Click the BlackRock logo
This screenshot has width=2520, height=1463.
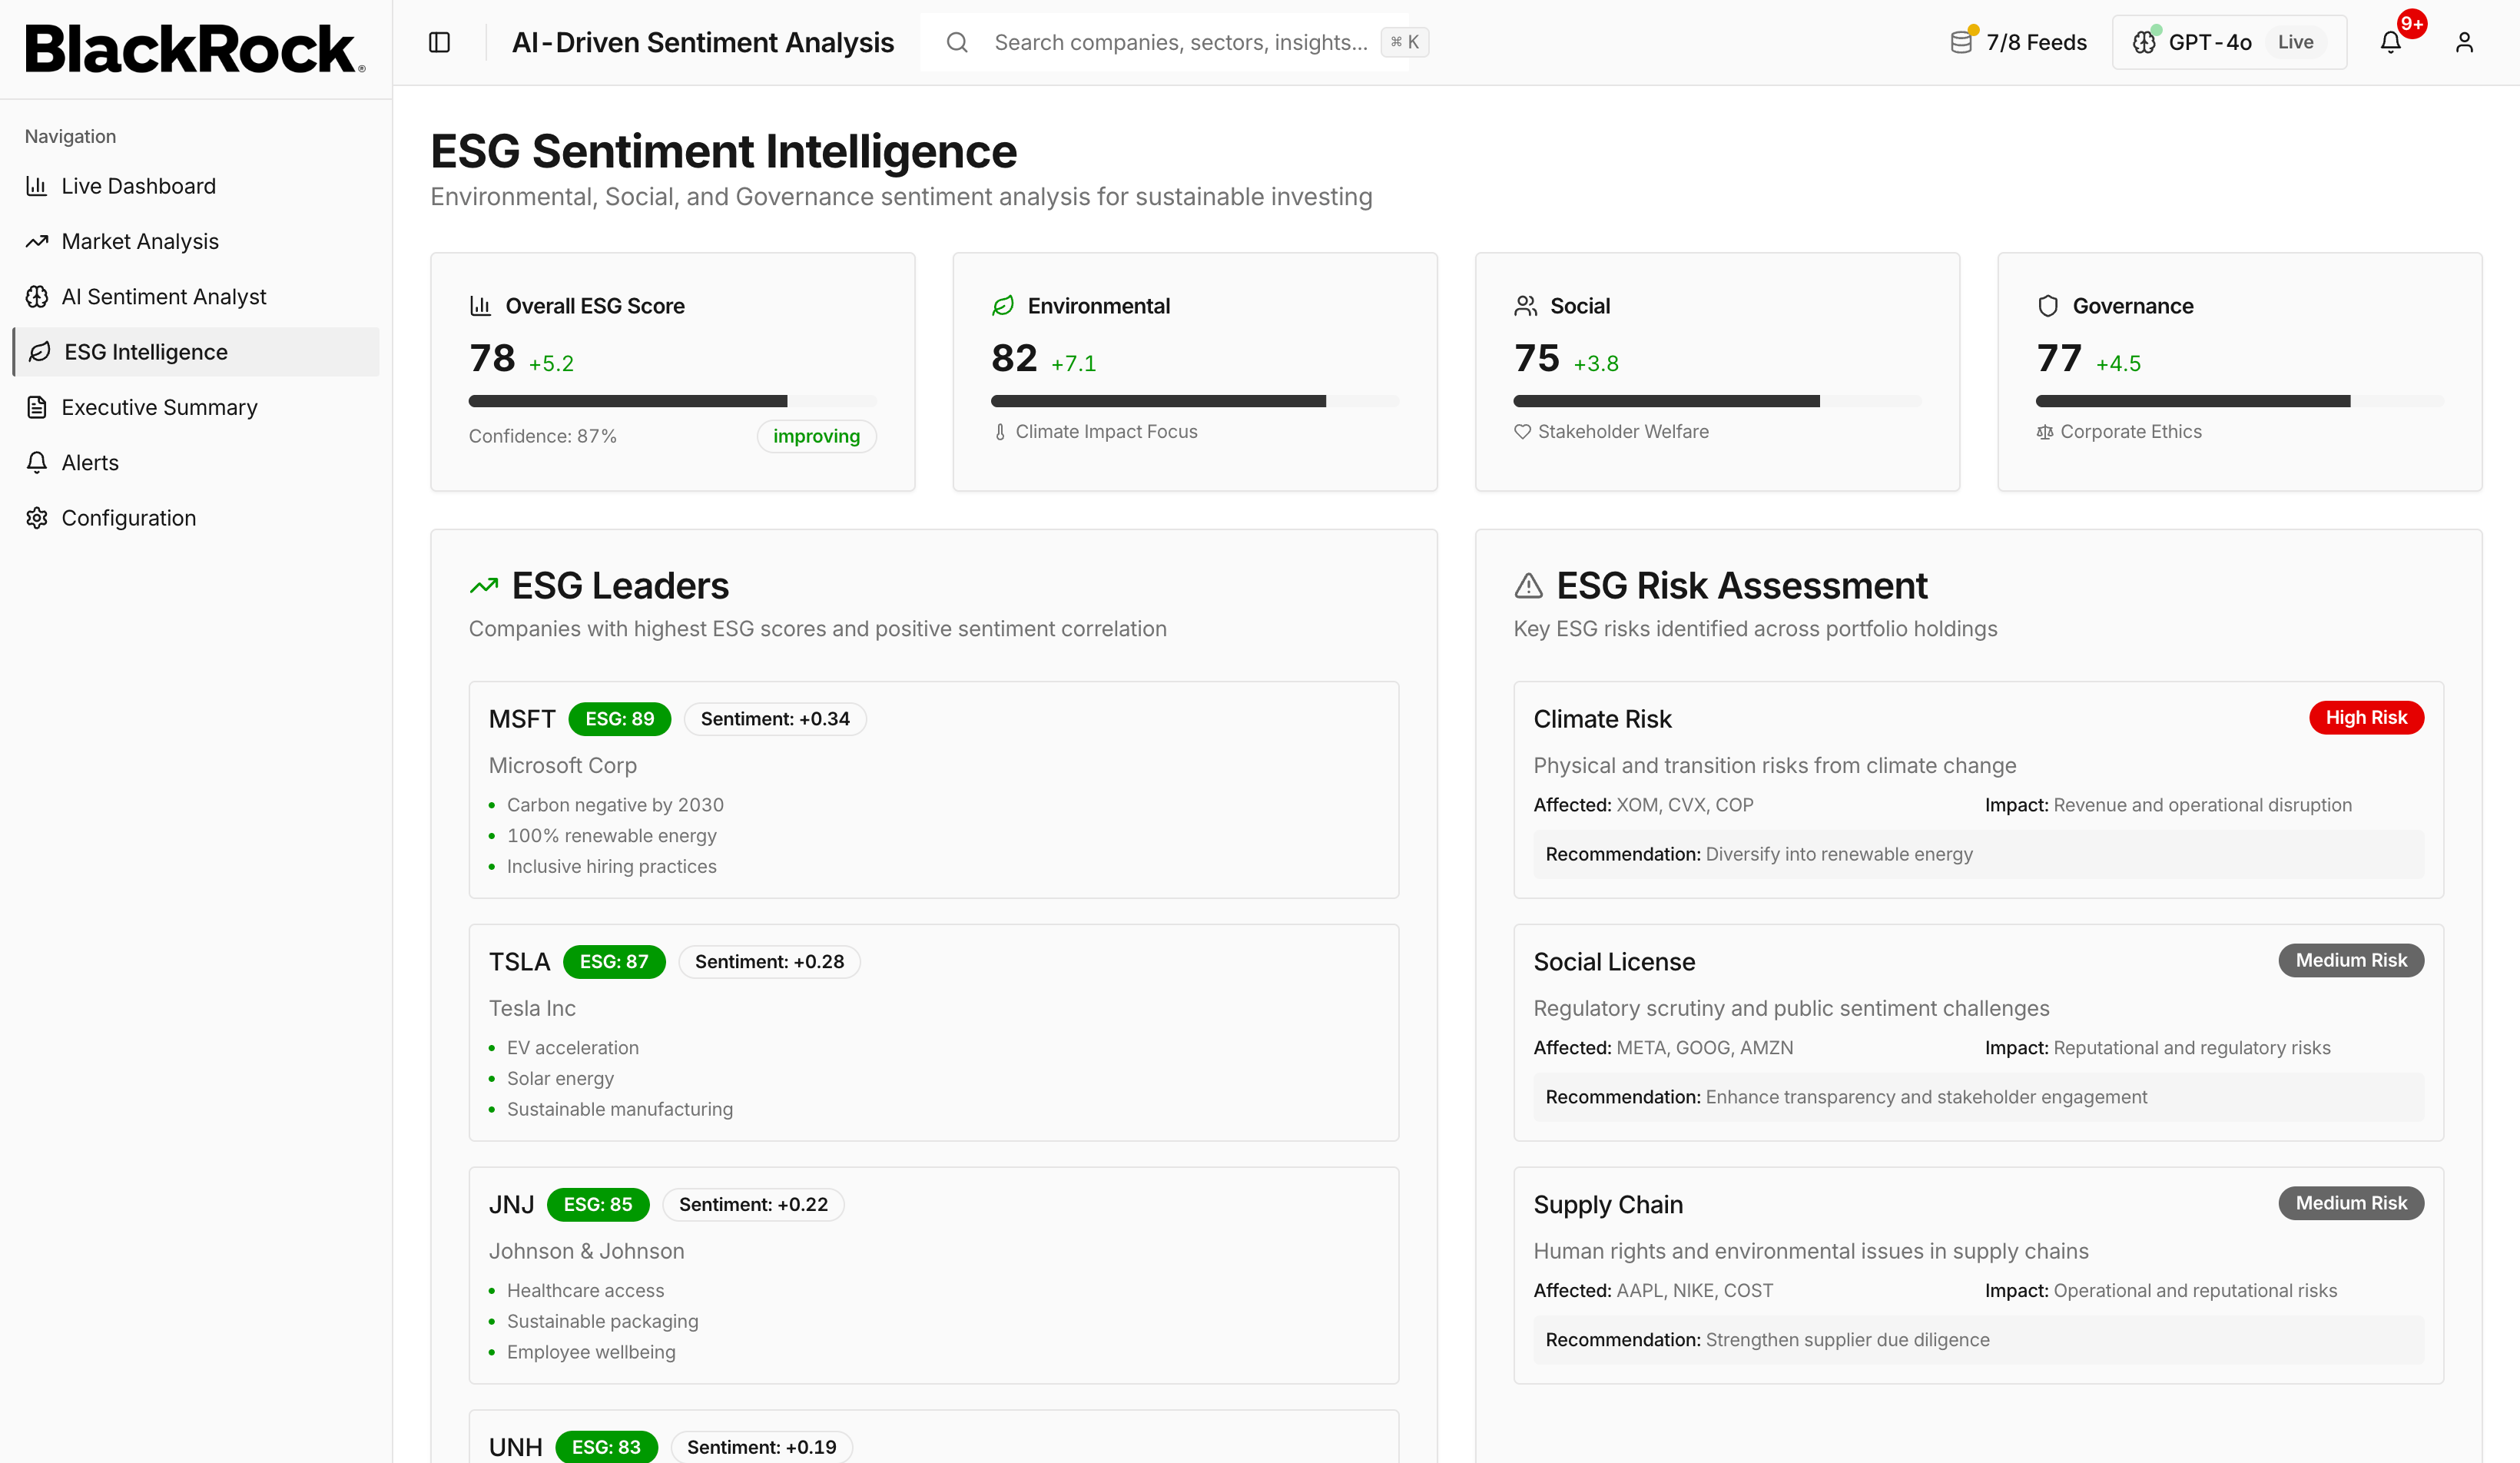click(x=195, y=48)
